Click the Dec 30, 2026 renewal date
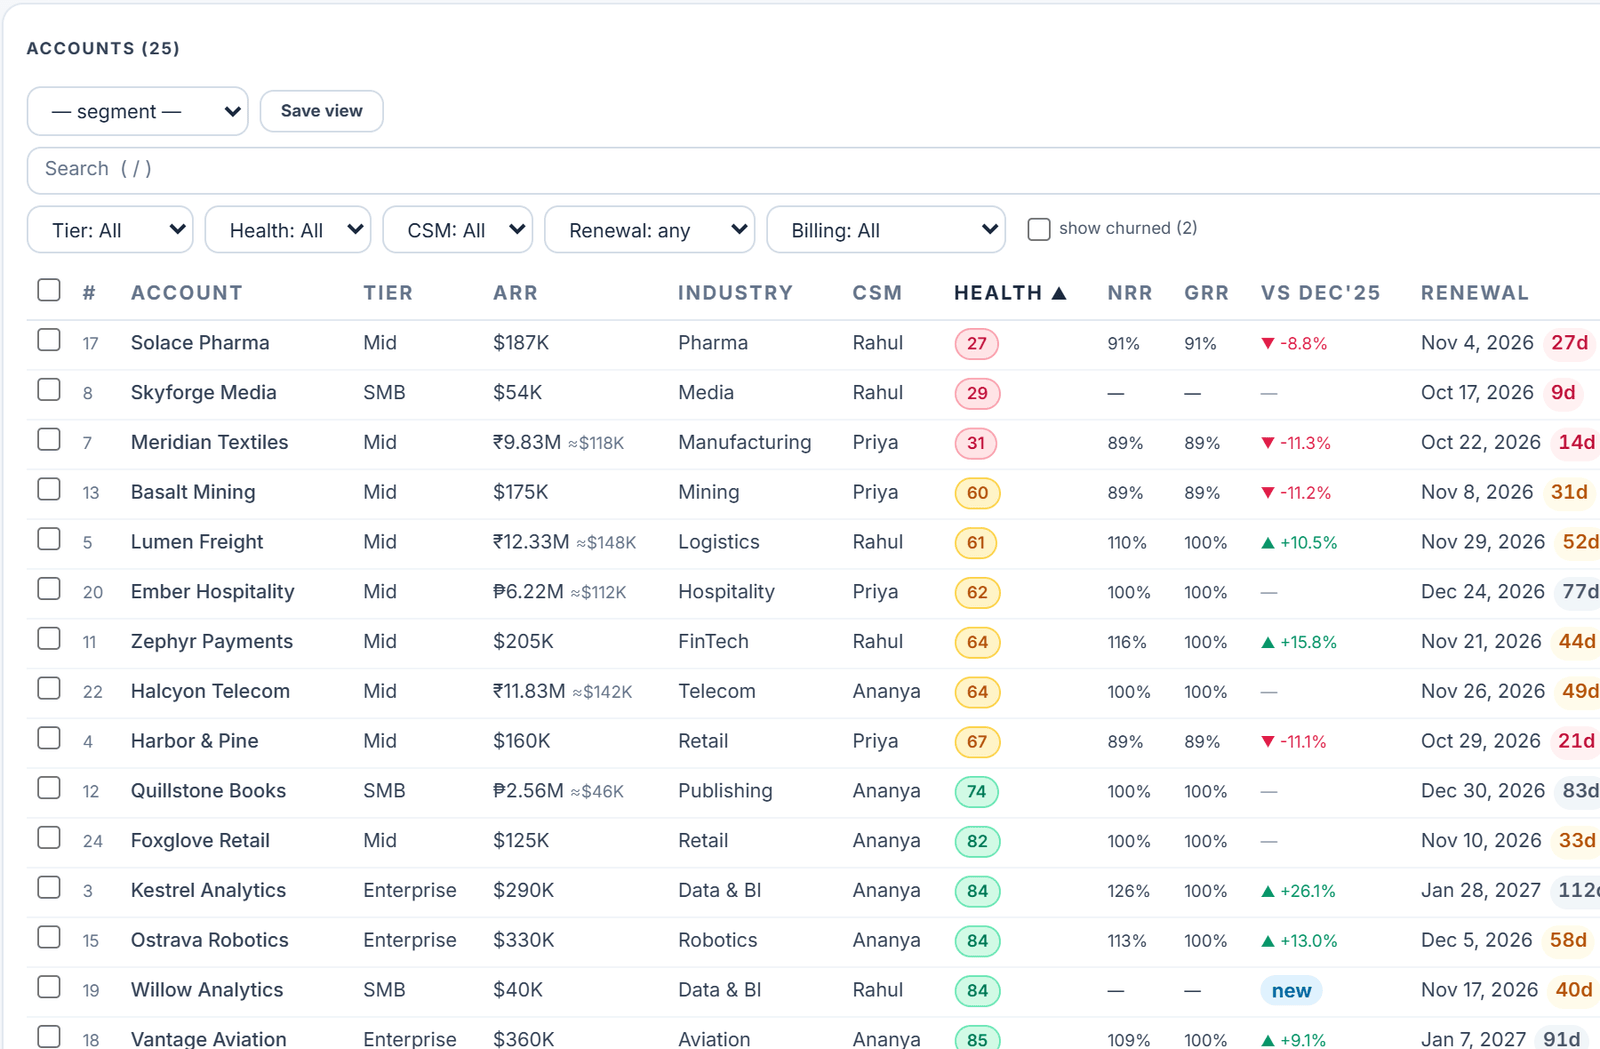1600x1049 pixels. point(1483,791)
